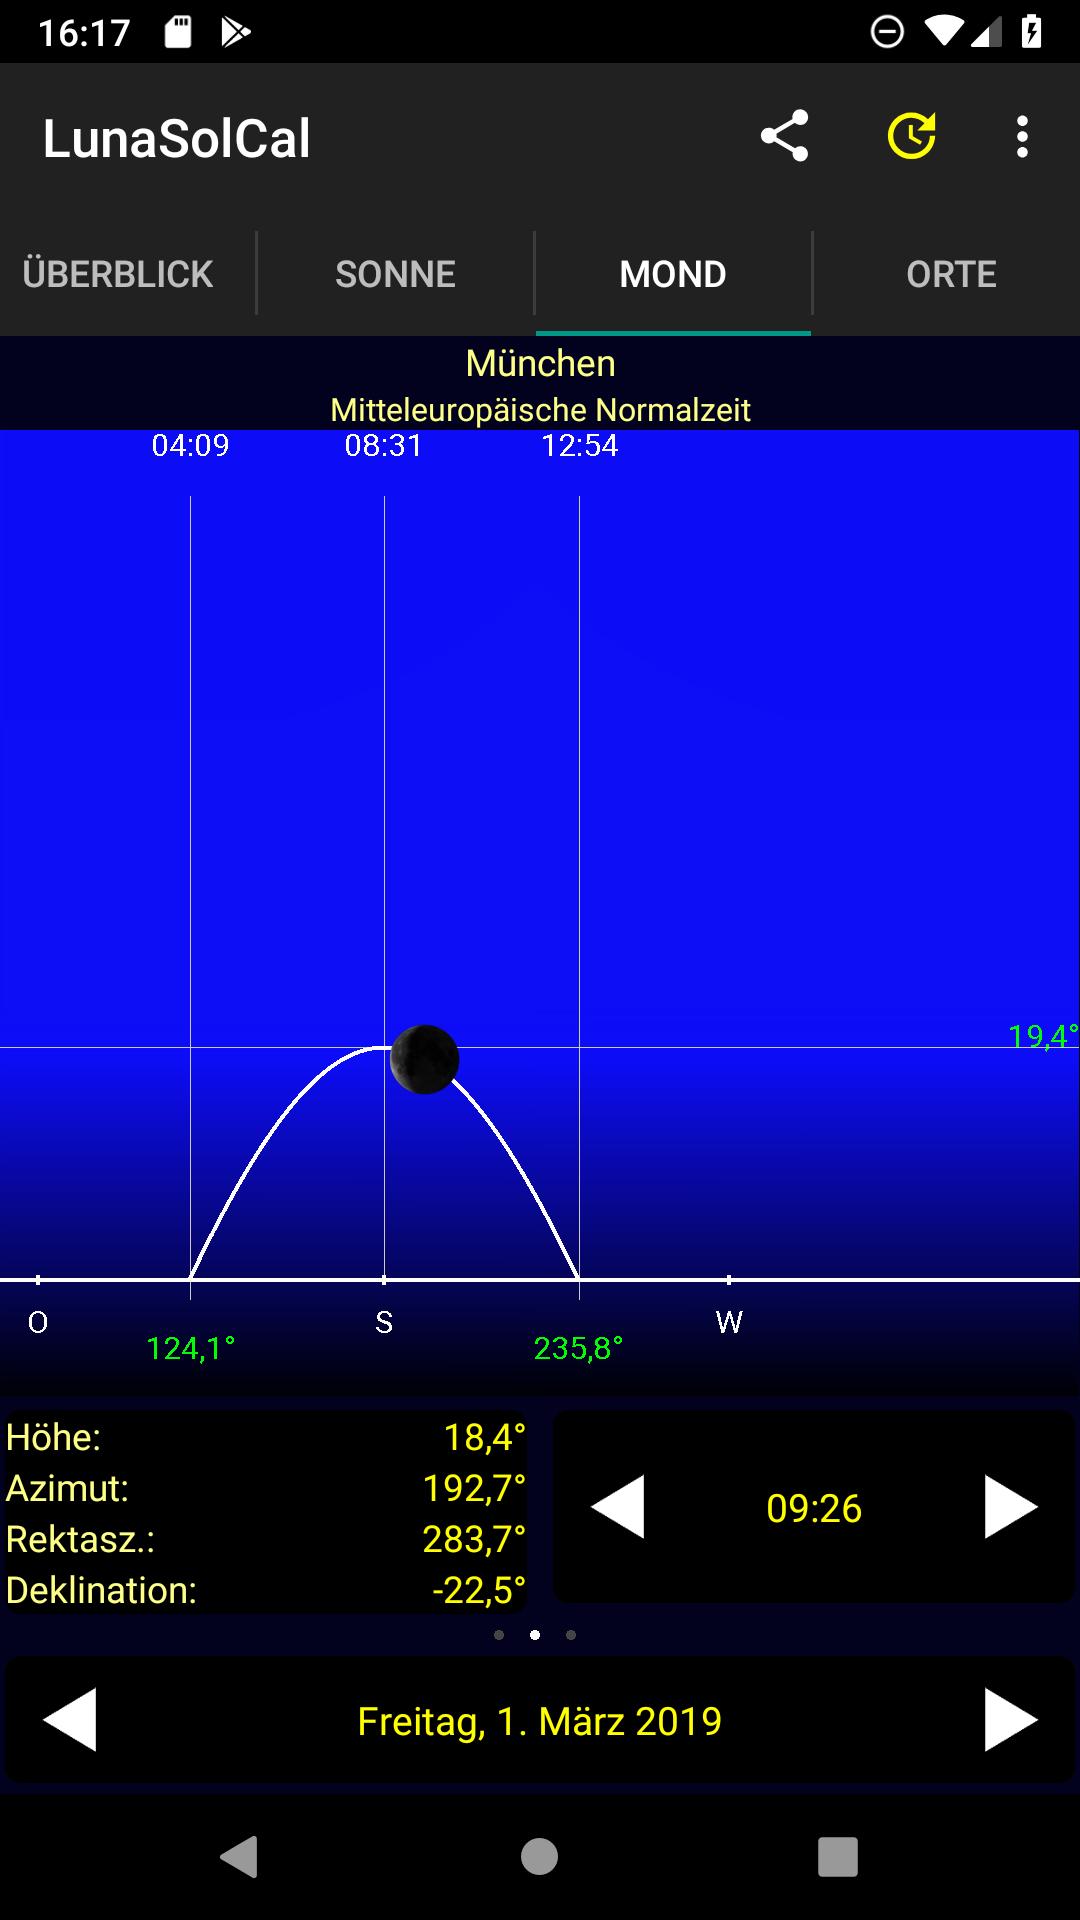Image resolution: width=1080 pixels, height=1920 pixels.
Task: Tap the do-not-disturb status icon
Action: click(x=887, y=33)
